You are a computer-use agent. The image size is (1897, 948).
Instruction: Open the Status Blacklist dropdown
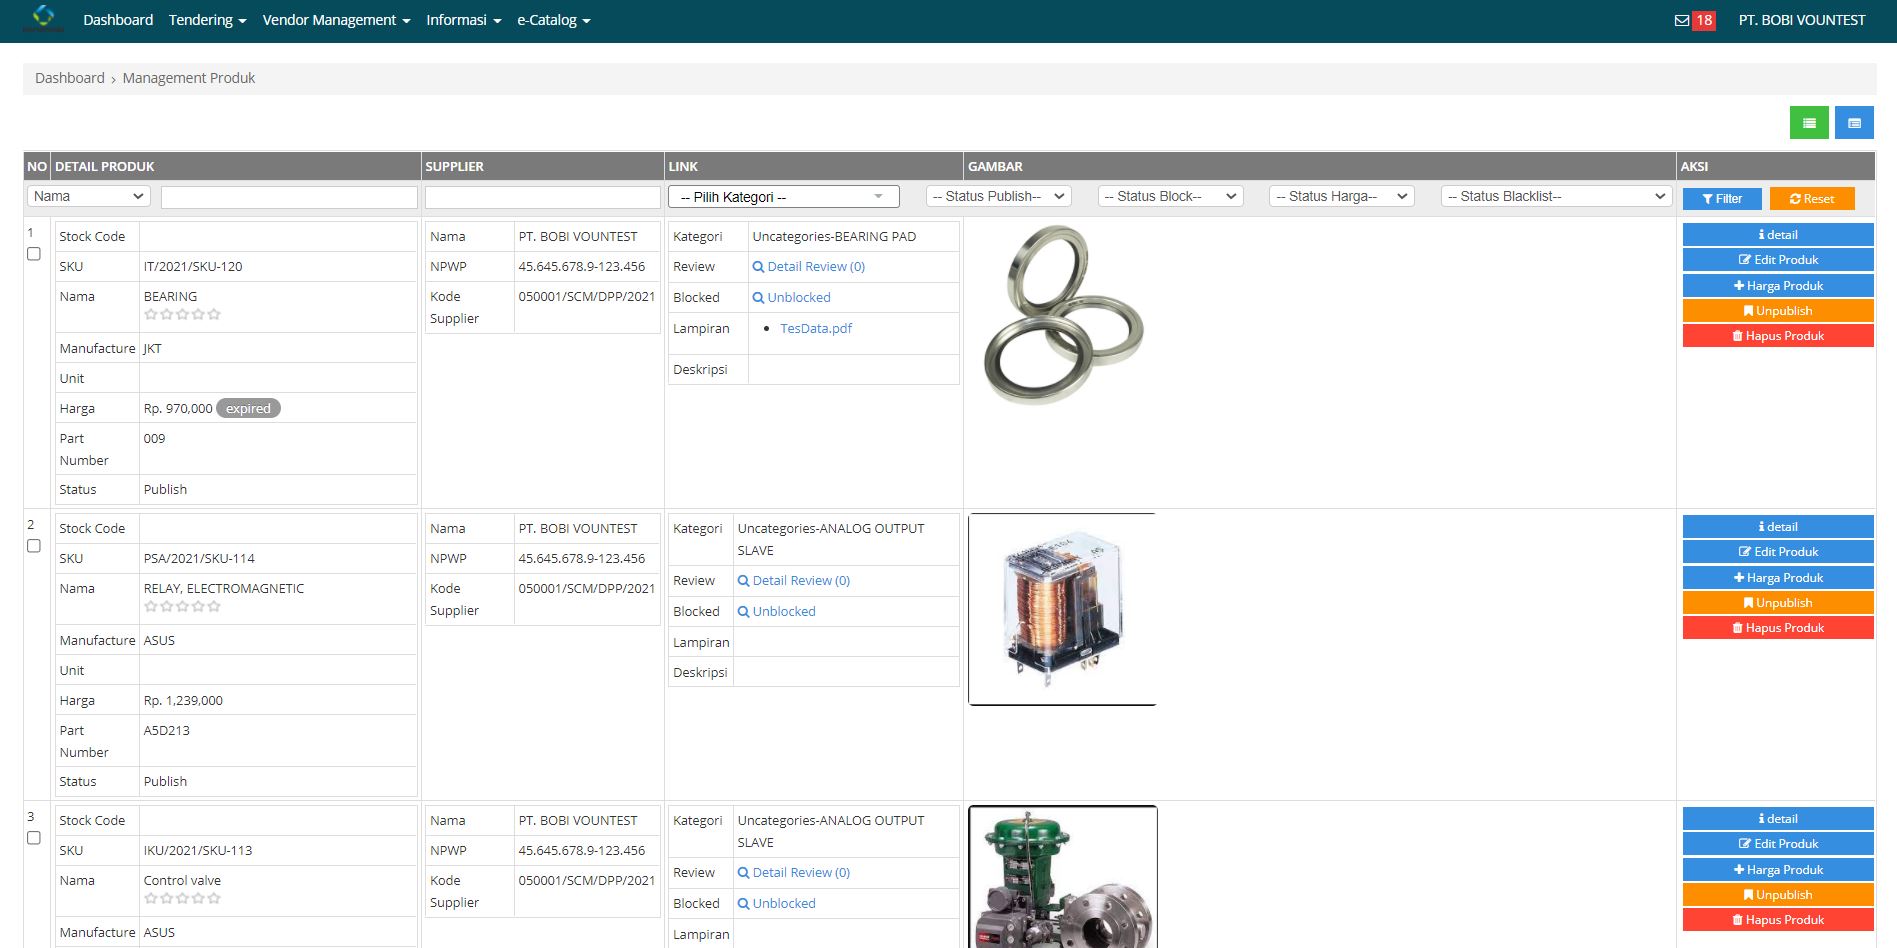point(1555,196)
